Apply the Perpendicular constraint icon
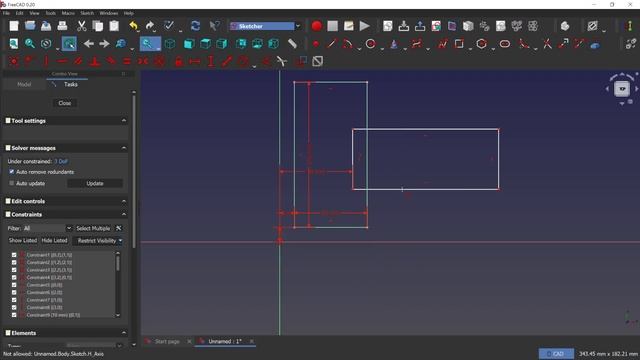Image resolution: width=640 pixels, height=360 pixels. point(95,61)
